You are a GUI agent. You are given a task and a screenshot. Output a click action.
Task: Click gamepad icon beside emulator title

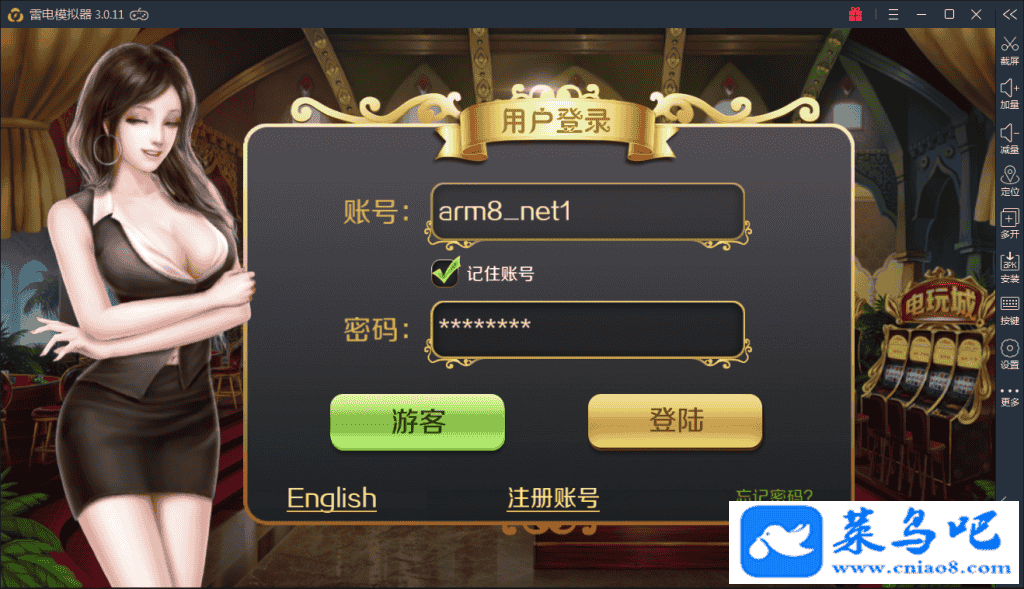[139, 14]
